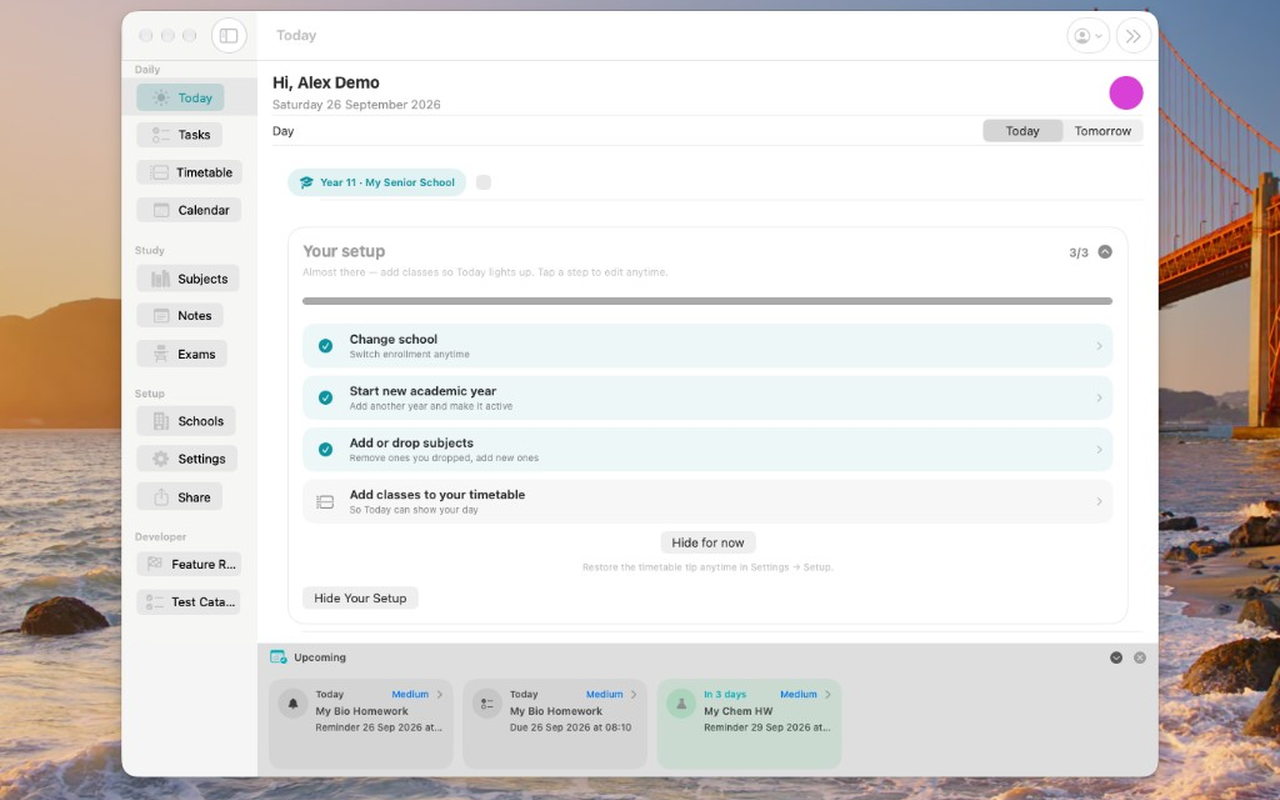Click the timetable icon beside Add classes to your timetable
This screenshot has height=800, width=1280.
[325, 502]
